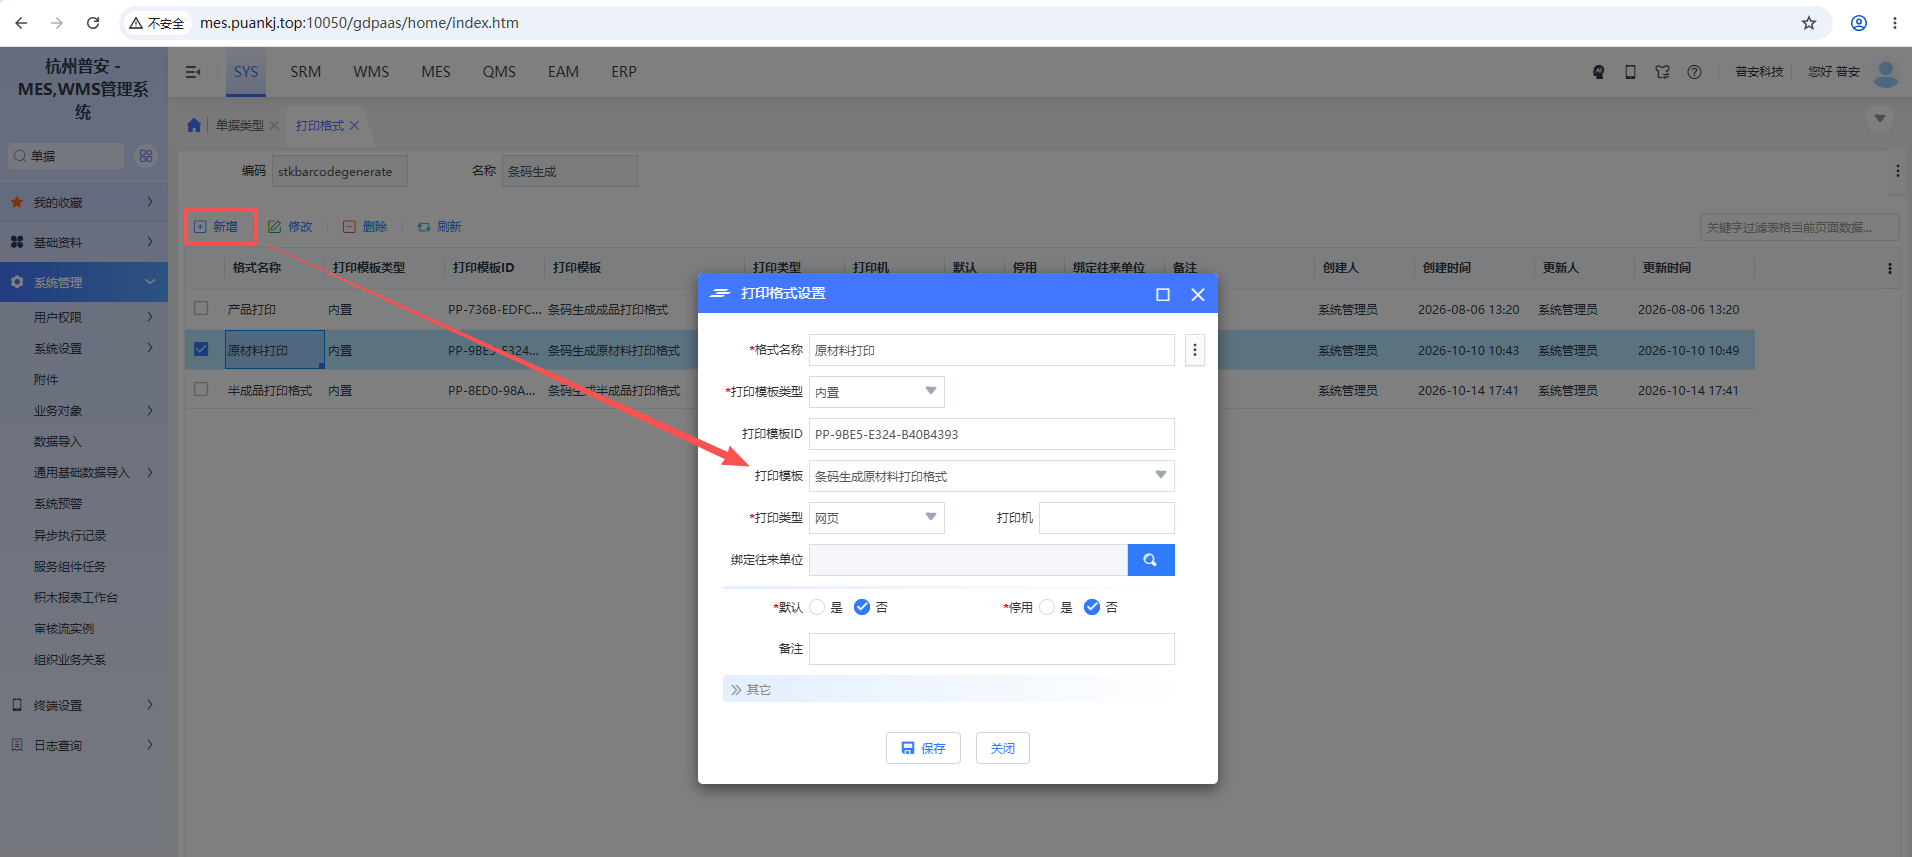Expand the tab list dropdown arrow
This screenshot has height=857, width=1912.
tap(1880, 119)
